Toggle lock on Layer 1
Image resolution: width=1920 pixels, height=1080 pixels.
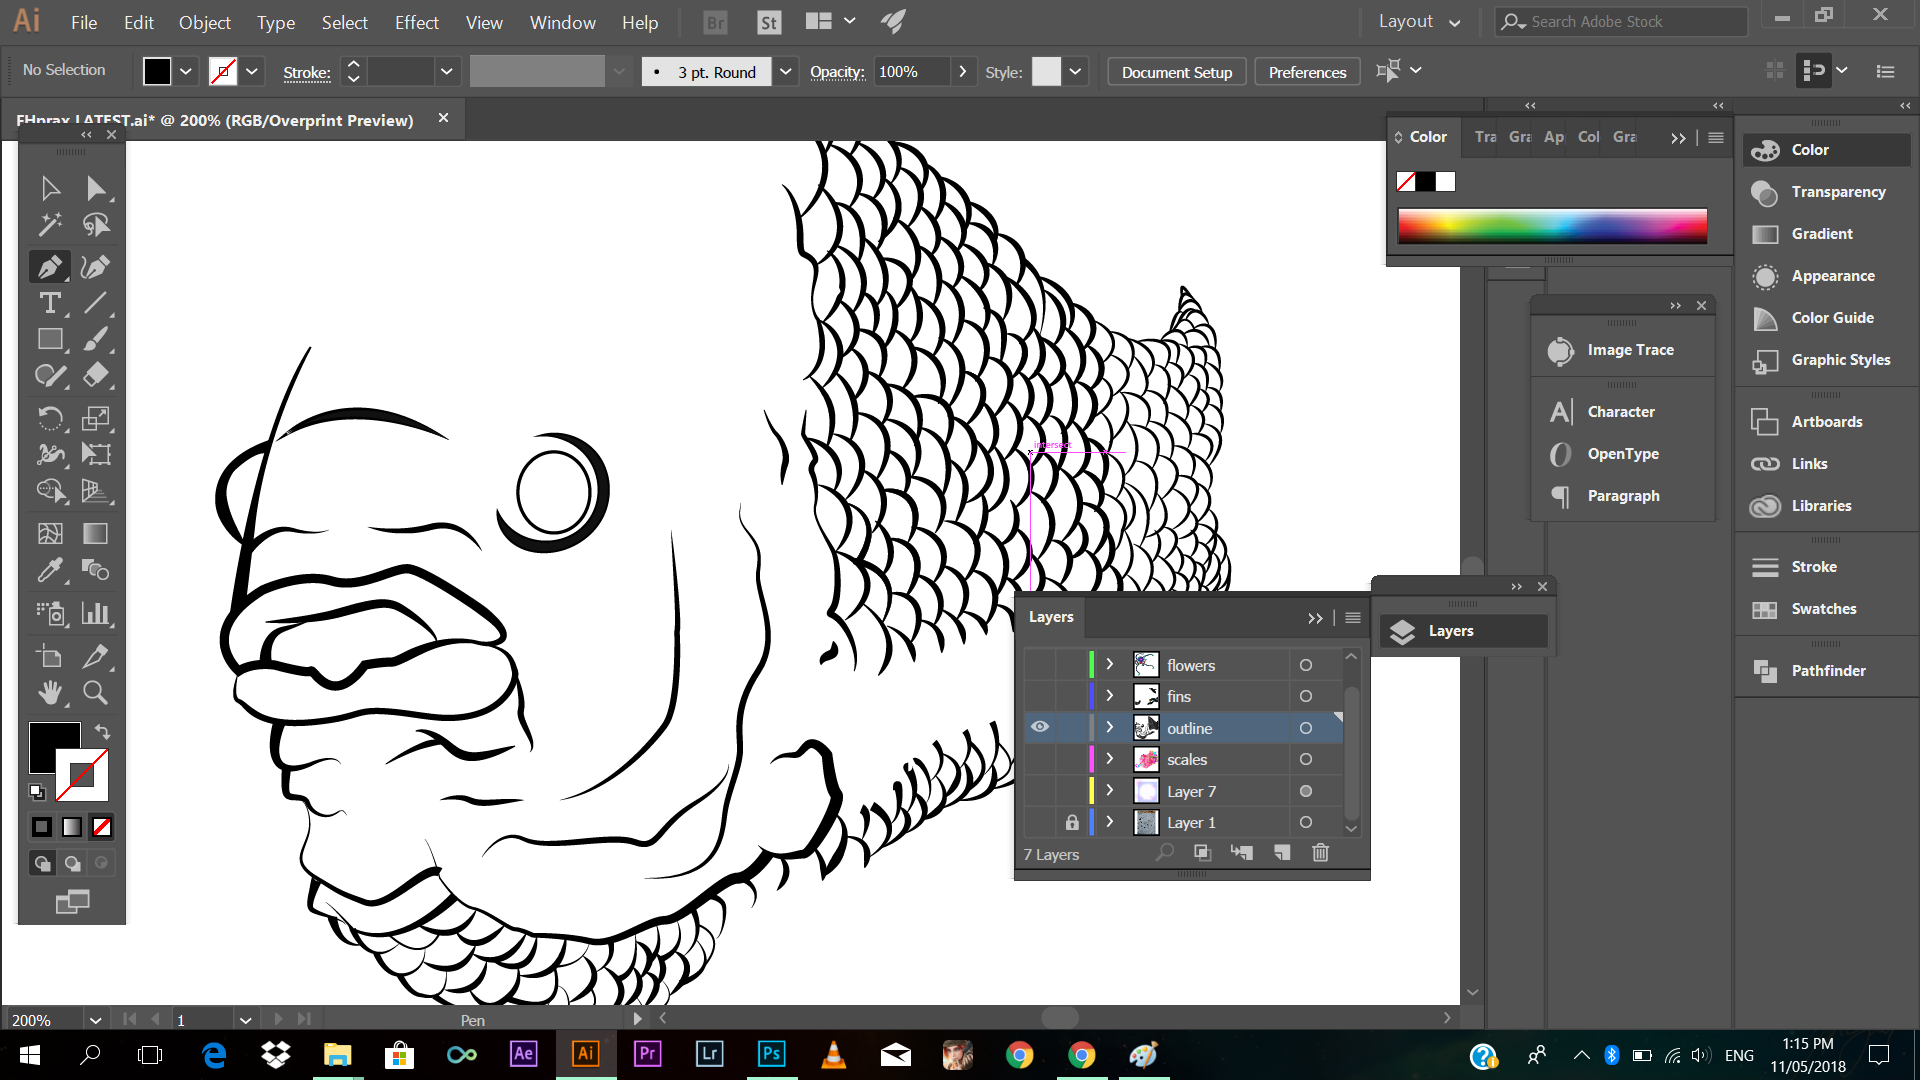point(1072,822)
